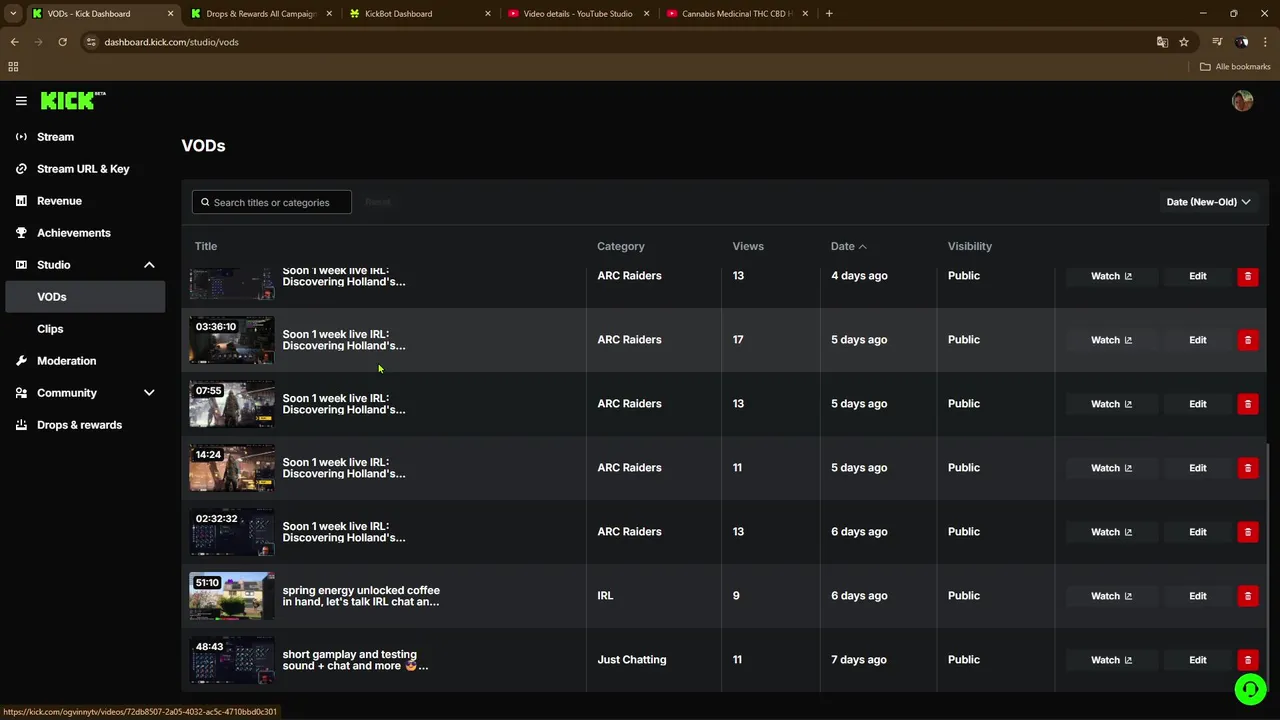
Task: Bookmark this page with star icon
Action: pyautogui.click(x=1184, y=42)
